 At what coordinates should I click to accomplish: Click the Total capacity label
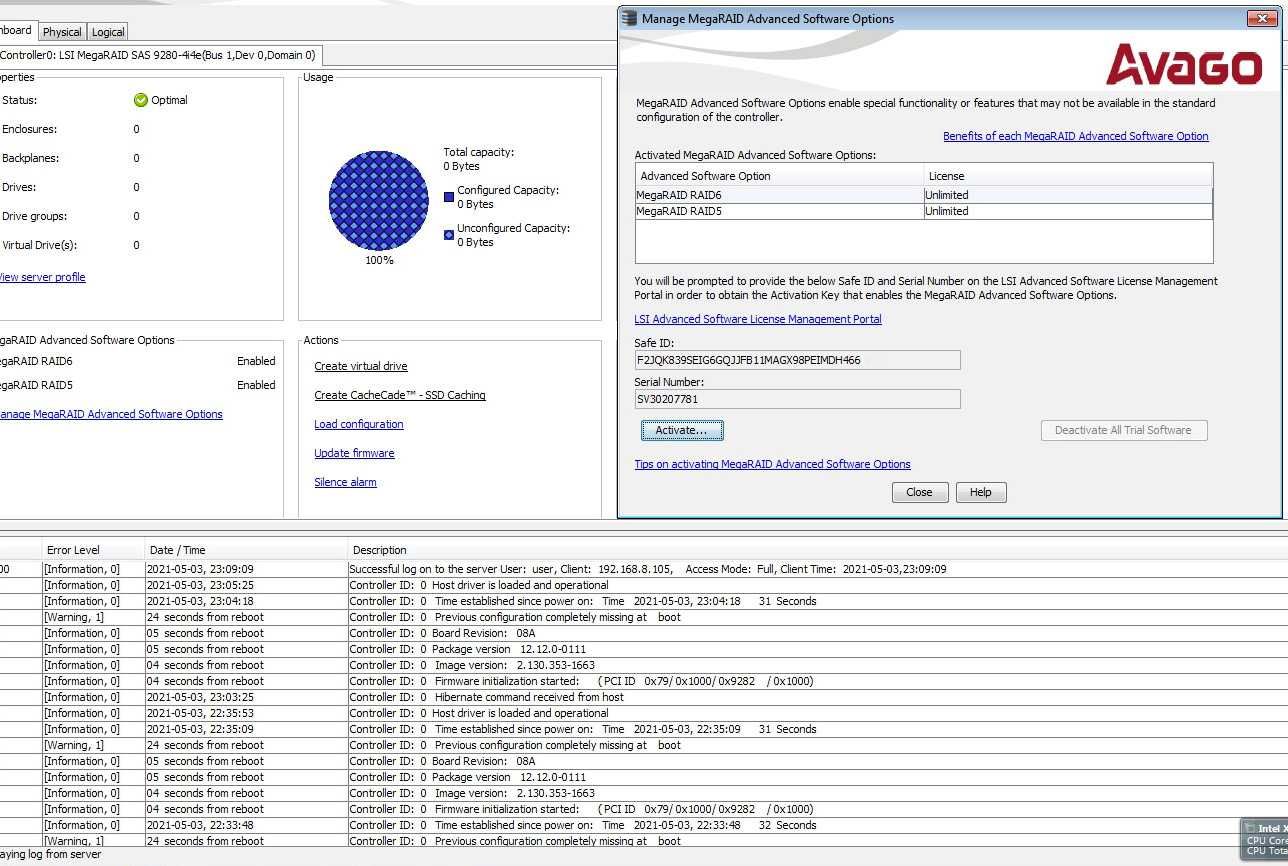[479, 152]
